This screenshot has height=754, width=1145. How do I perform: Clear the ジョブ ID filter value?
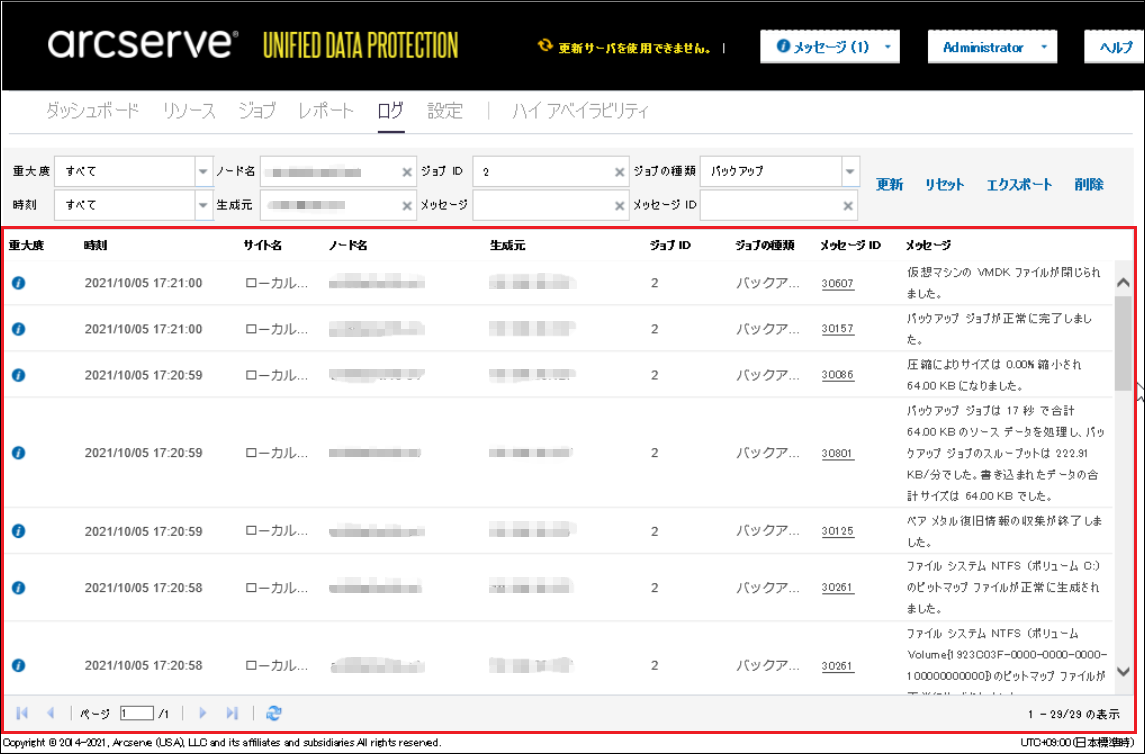(619, 172)
